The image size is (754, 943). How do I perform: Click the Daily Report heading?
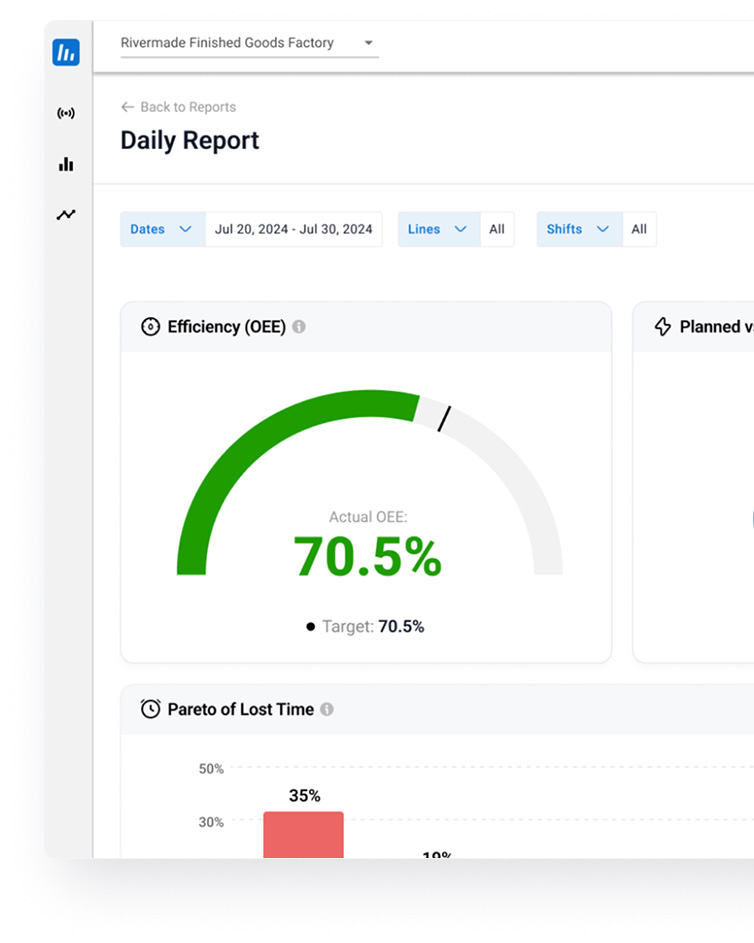pos(189,141)
